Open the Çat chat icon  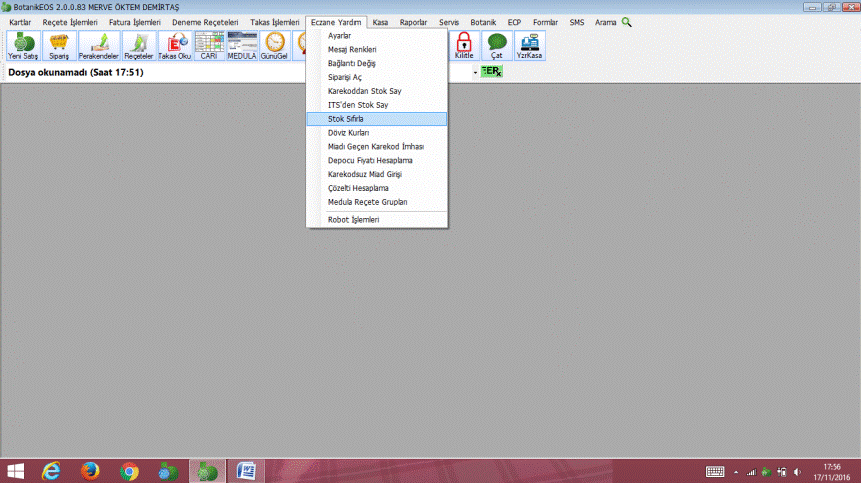497,45
